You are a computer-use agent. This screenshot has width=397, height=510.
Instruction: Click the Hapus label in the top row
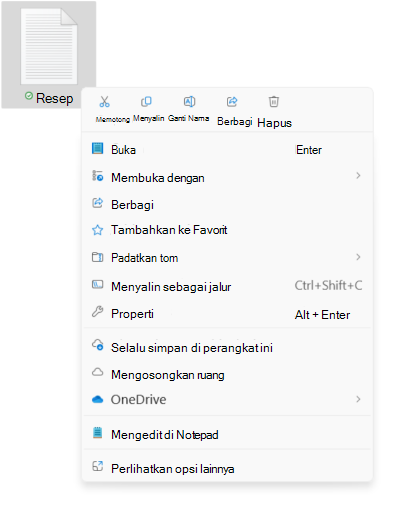tap(274, 123)
